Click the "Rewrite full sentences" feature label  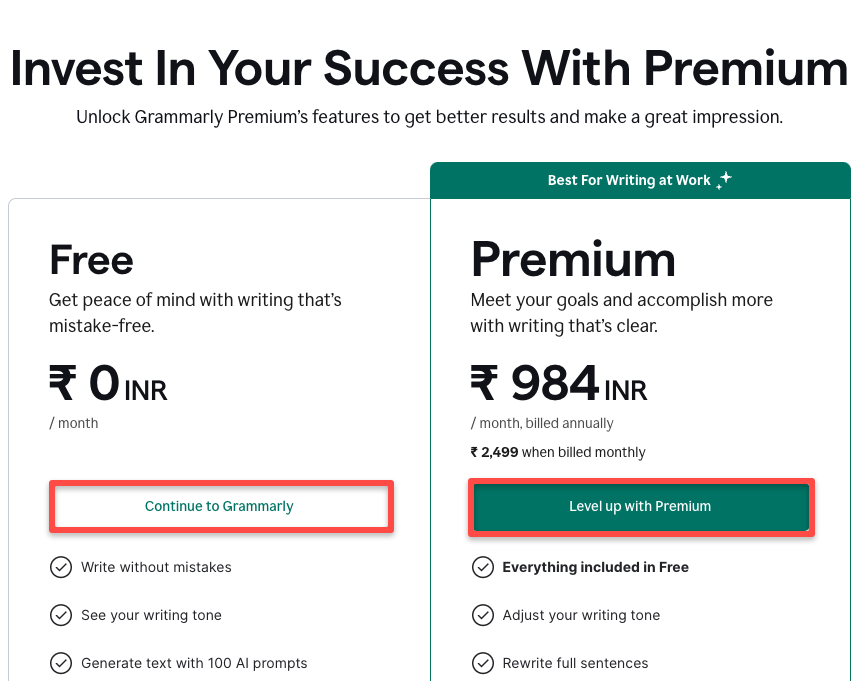(575, 663)
